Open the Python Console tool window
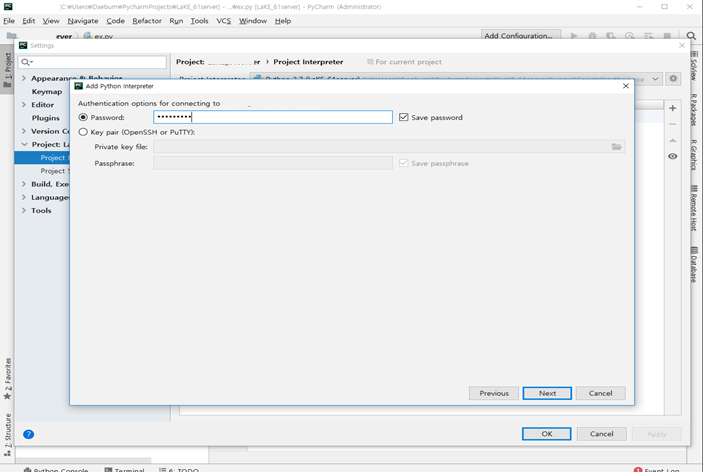Image resolution: width=703 pixels, height=472 pixels. 56,469
